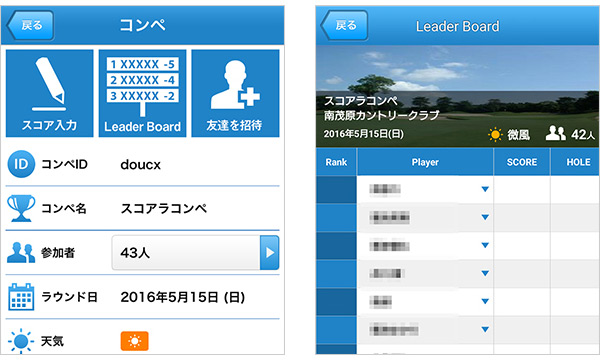
Task: Tap the calendar icon beside ラウンド日
Action: click(21, 296)
